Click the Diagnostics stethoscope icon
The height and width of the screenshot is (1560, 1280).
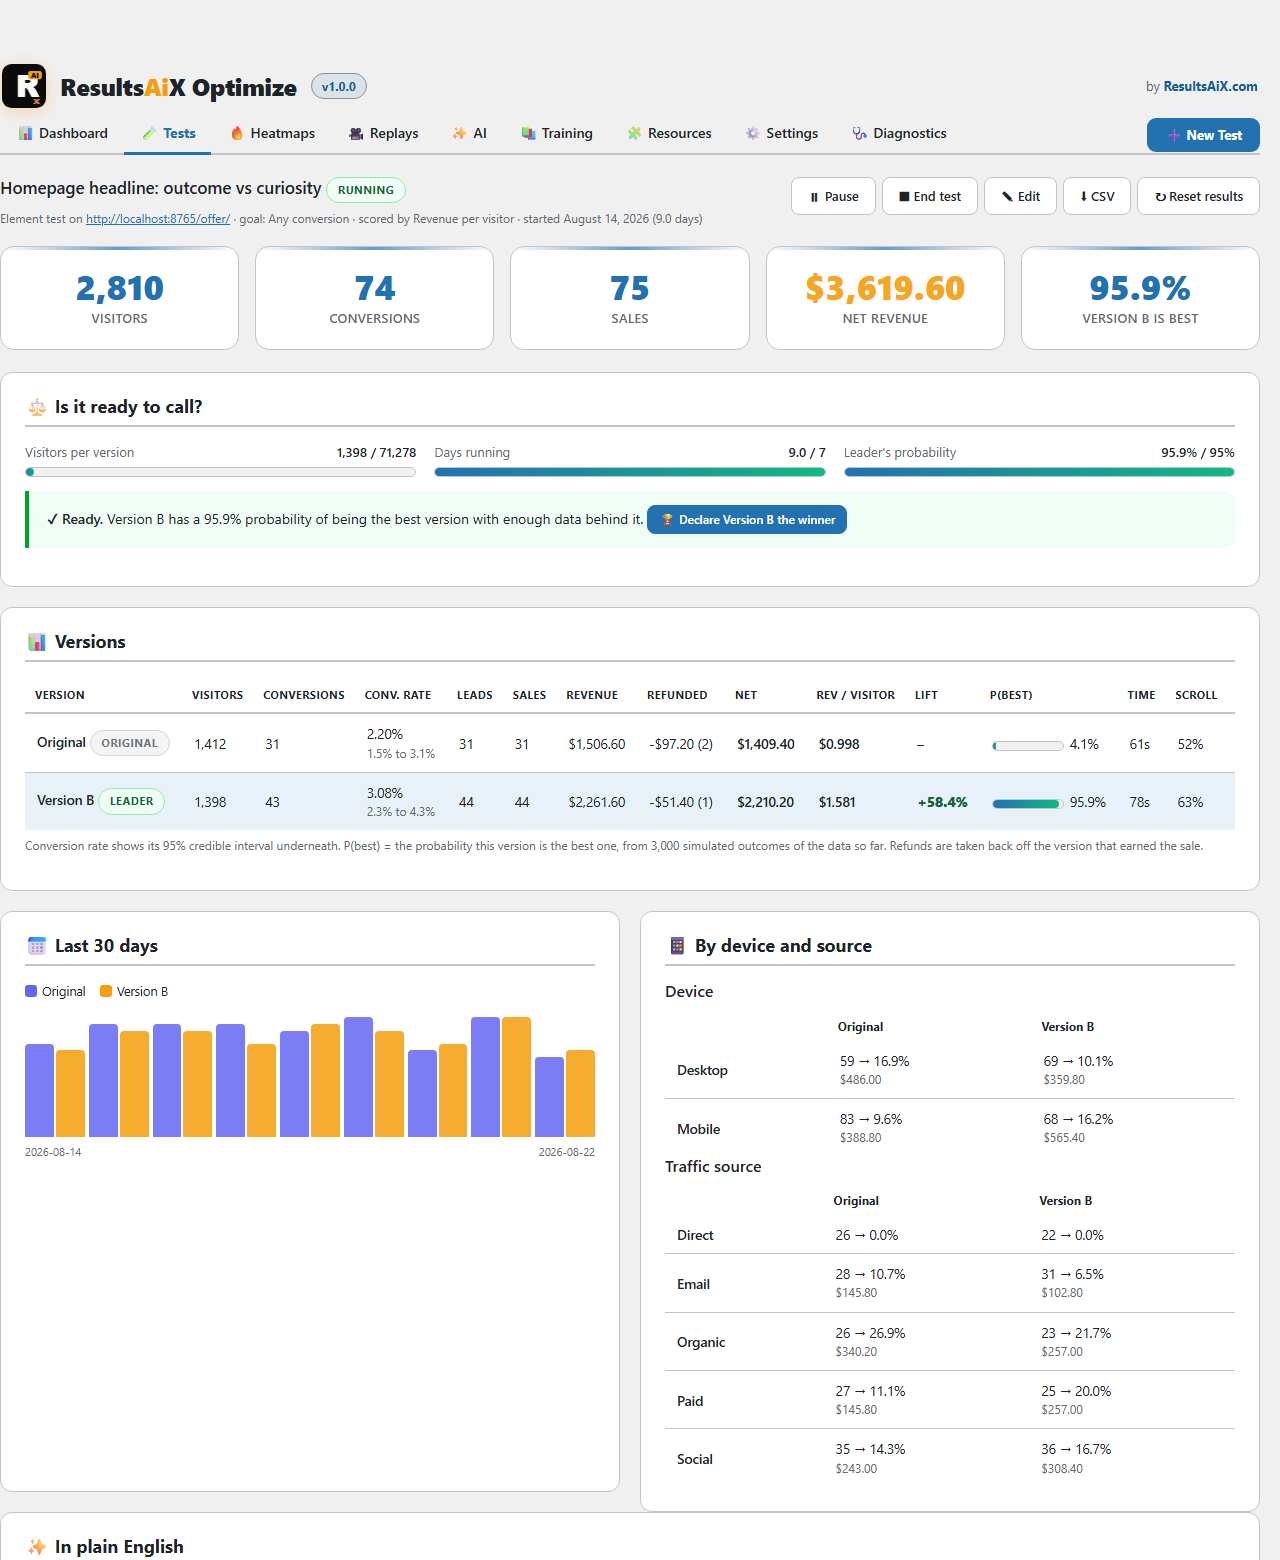pyautogui.click(x=859, y=133)
